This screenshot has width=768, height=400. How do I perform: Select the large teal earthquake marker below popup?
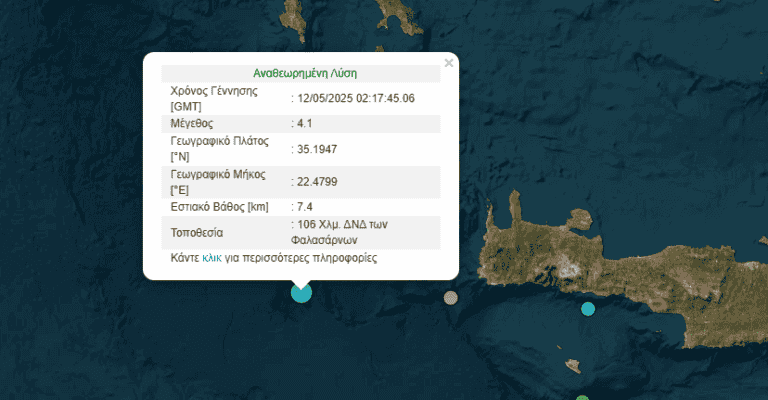tap(301, 292)
